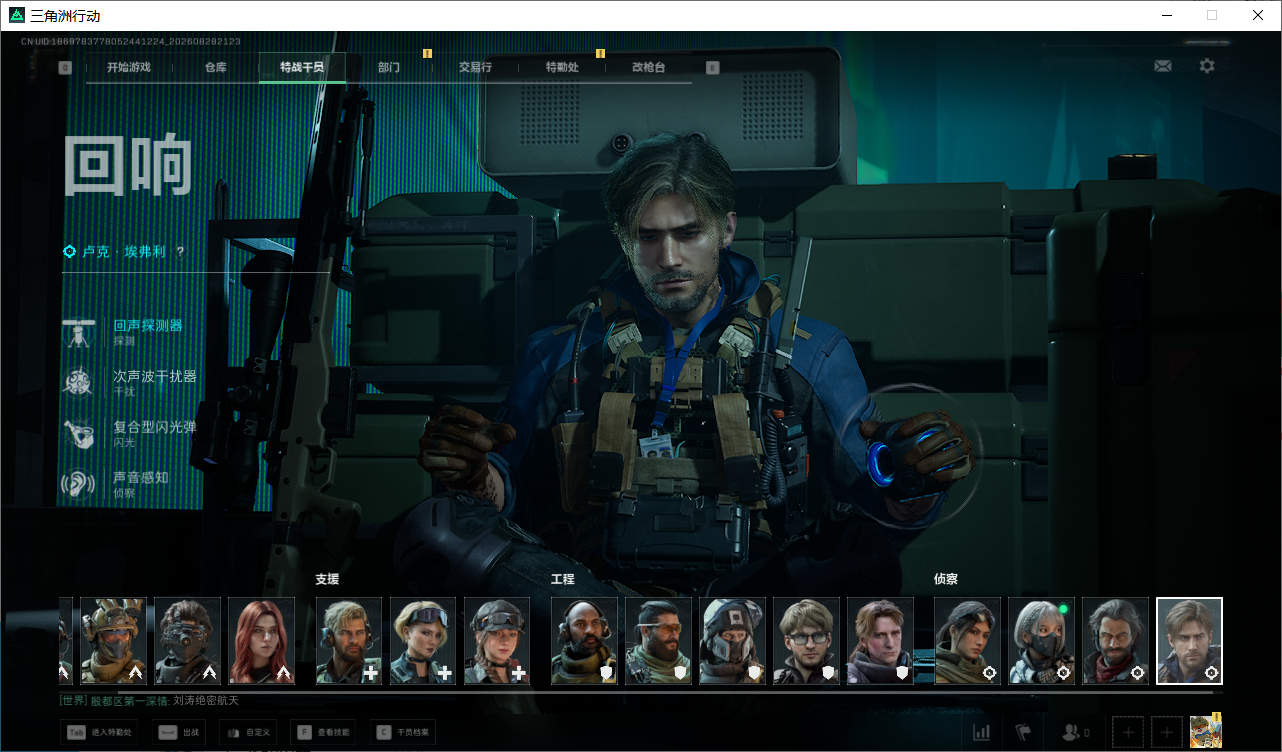Select the 声音感知 skill

pos(116,484)
